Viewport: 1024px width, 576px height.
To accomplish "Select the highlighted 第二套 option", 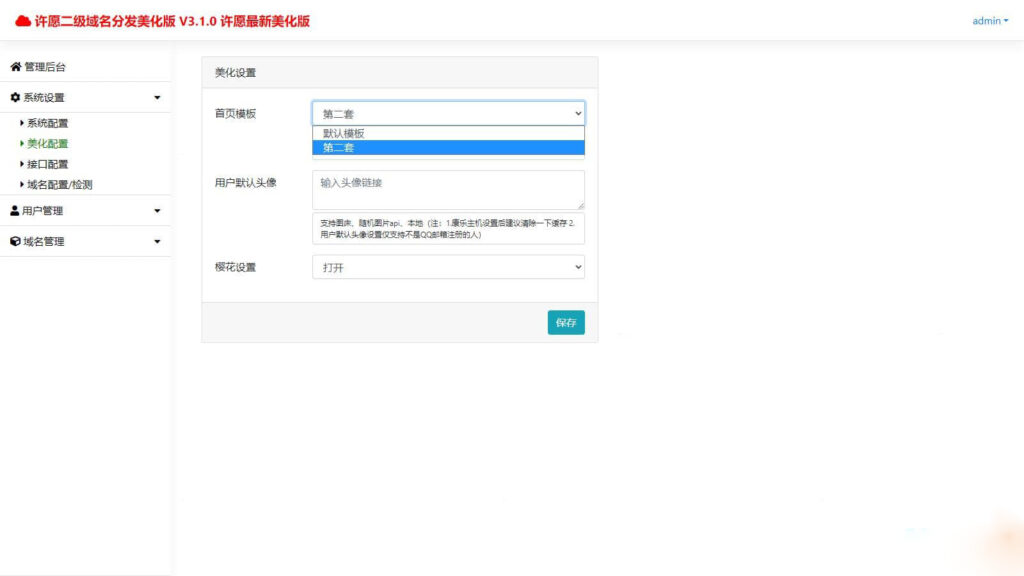I will click(x=446, y=146).
